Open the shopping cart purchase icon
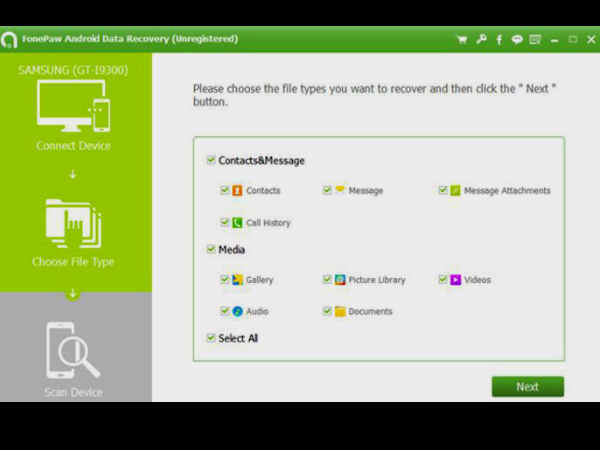The width and height of the screenshot is (600, 450). click(x=462, y=39)
